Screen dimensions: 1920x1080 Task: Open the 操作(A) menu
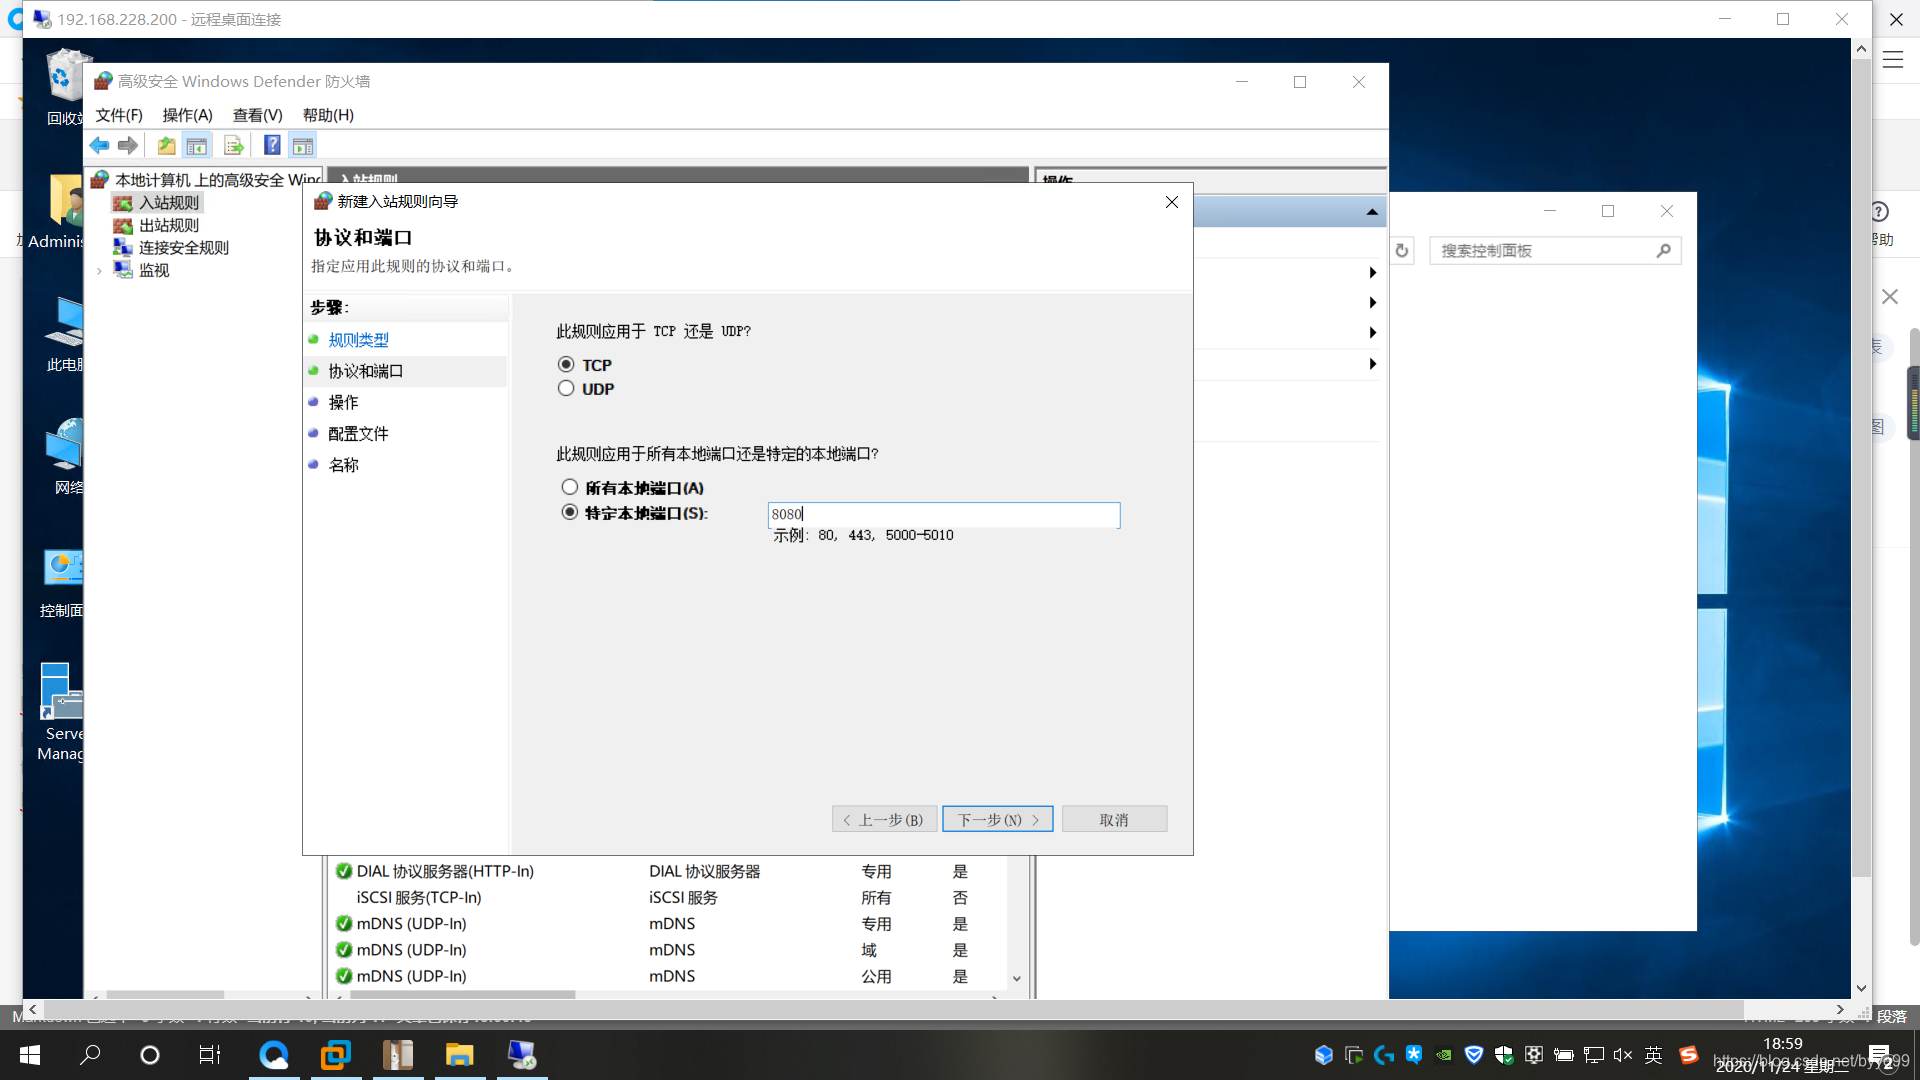coord(187,115)
